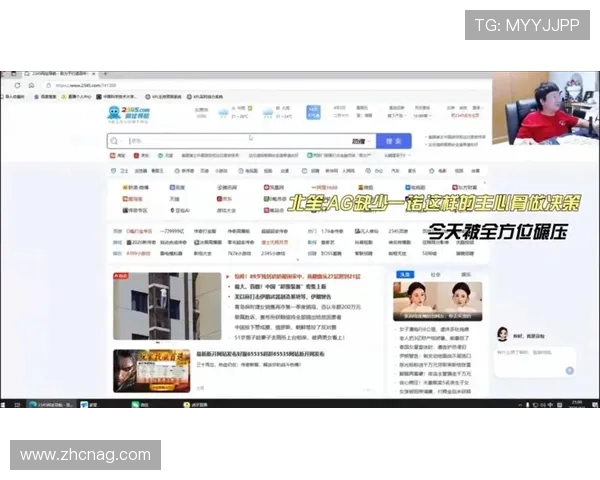Open the 游戏大全 site link
600x480 pixels.
226,210
